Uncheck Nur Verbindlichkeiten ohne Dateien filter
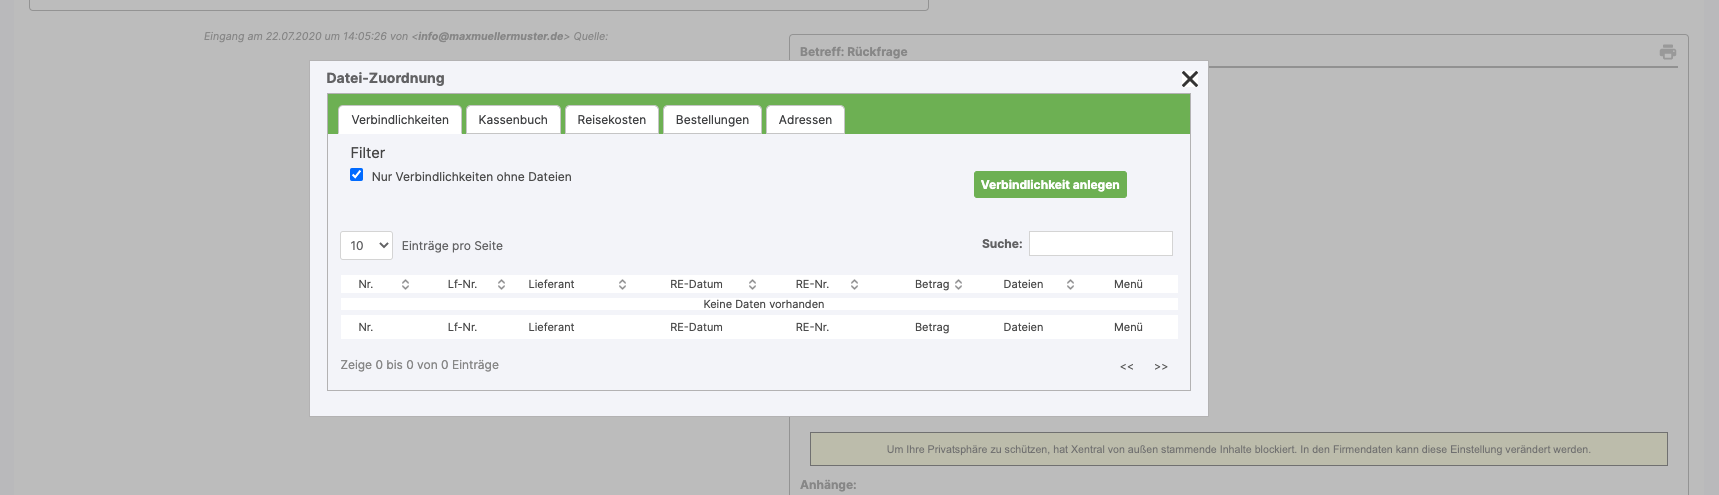The height and width of the screenshot is (495, 1719). pyautogui.click(x=356, y=175)
